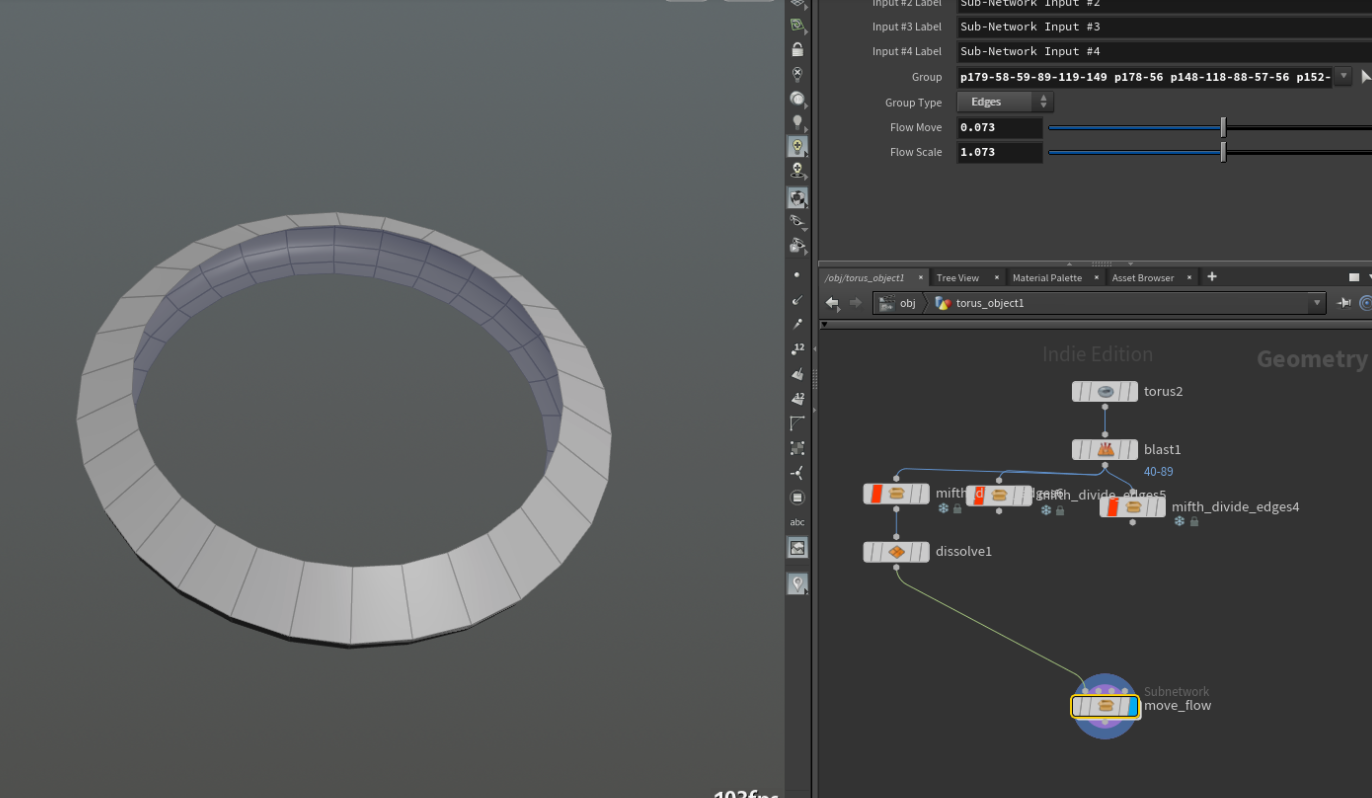Switch to the Tree View tab
Screen dimensions: 1372x798
click(x=958, y=277)
